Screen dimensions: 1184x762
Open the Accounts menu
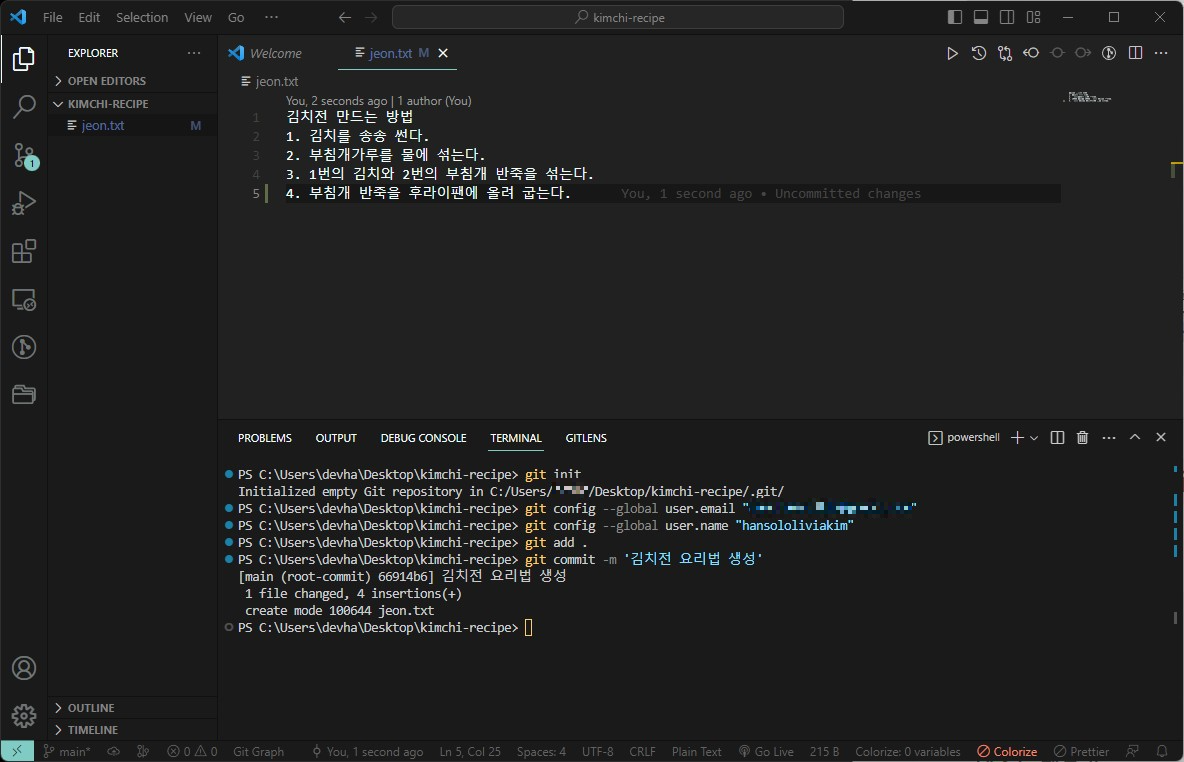click(23, 668)
